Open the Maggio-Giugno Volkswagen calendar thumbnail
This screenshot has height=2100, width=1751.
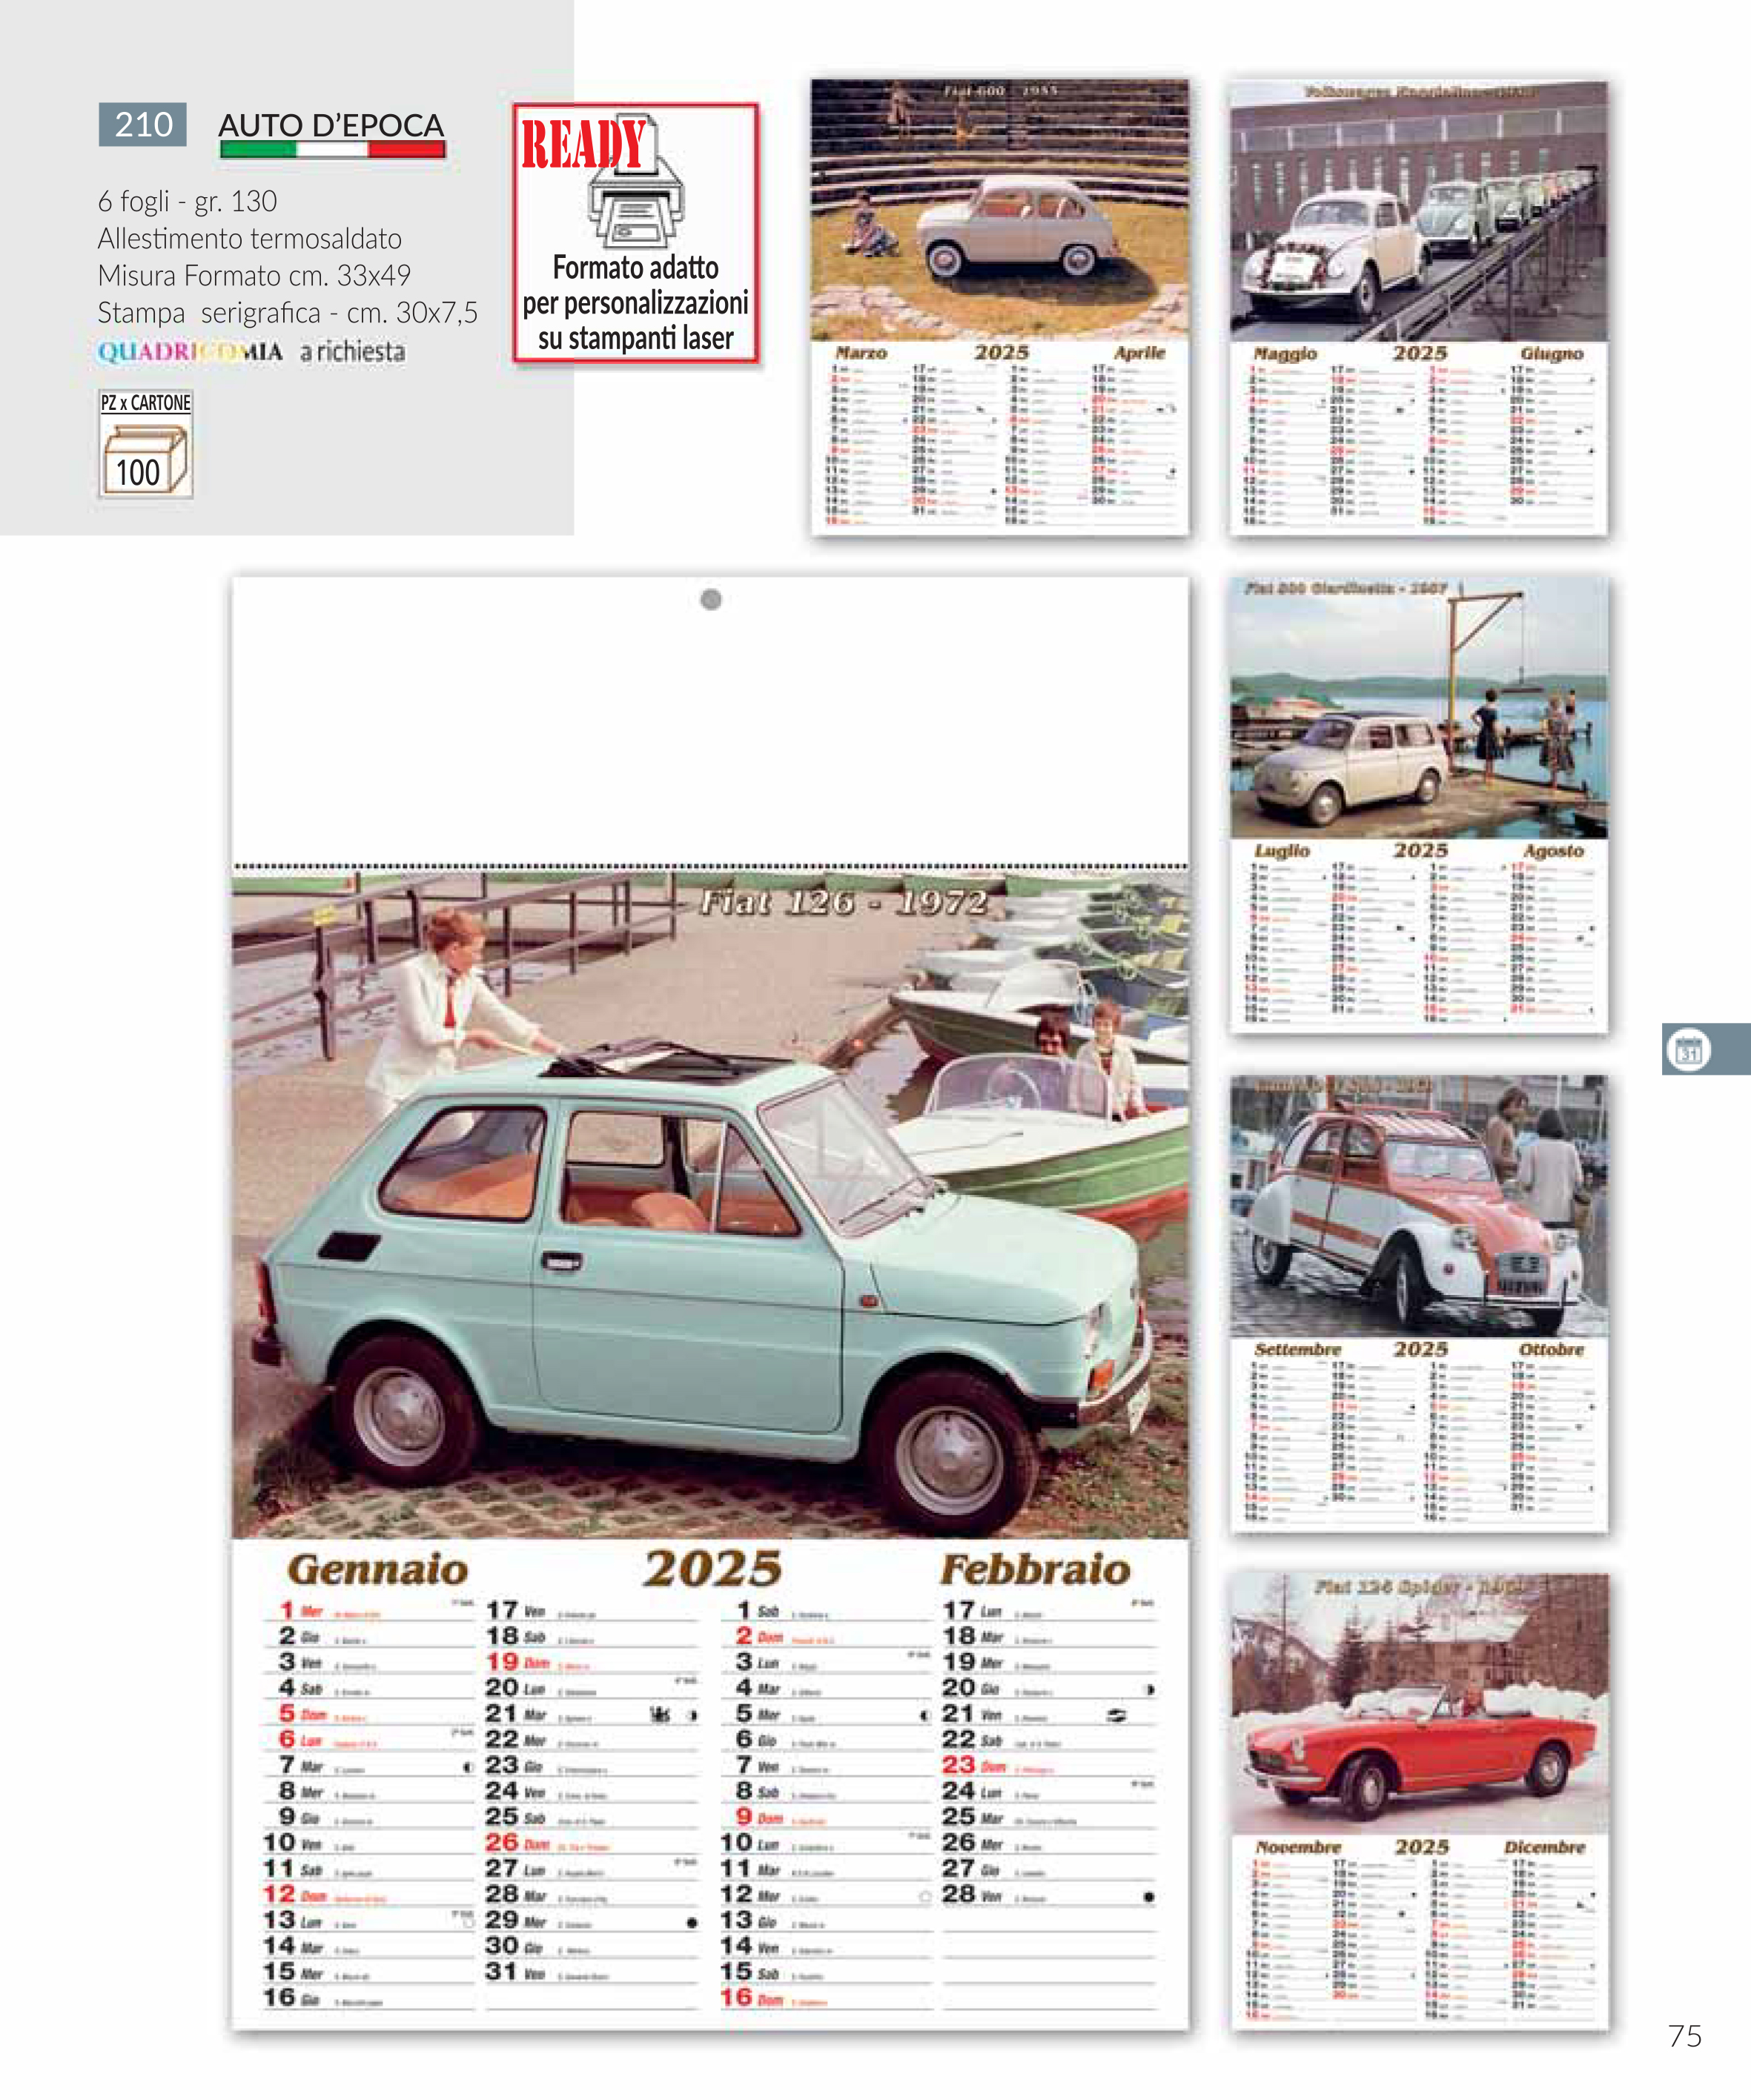(1419, 308)
